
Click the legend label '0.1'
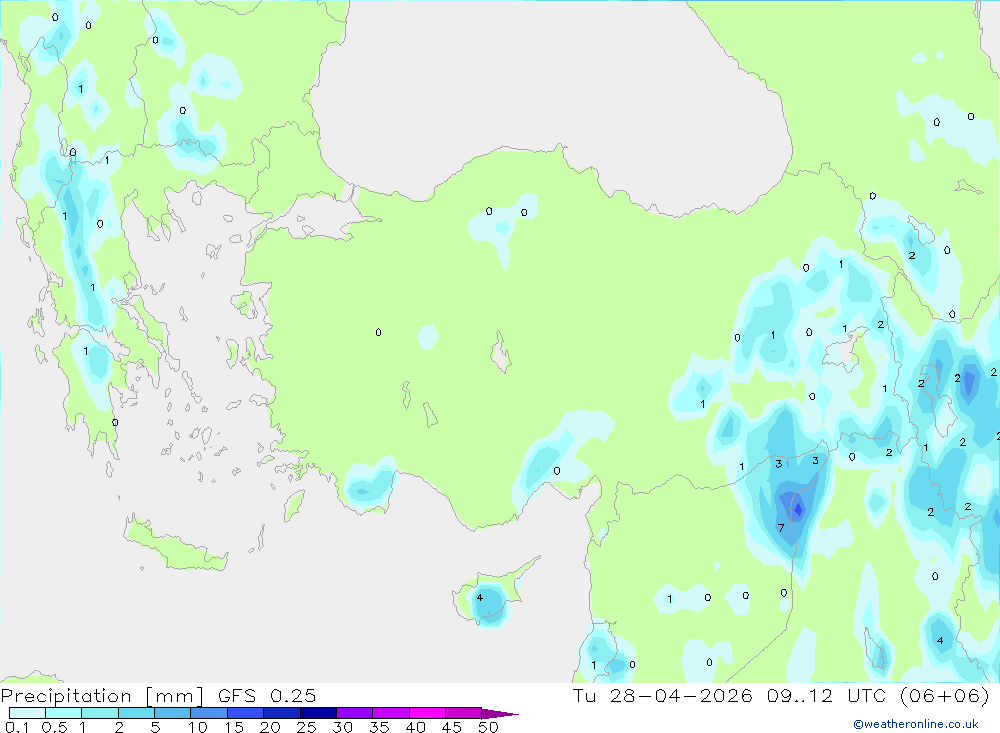tap(17, 727)
